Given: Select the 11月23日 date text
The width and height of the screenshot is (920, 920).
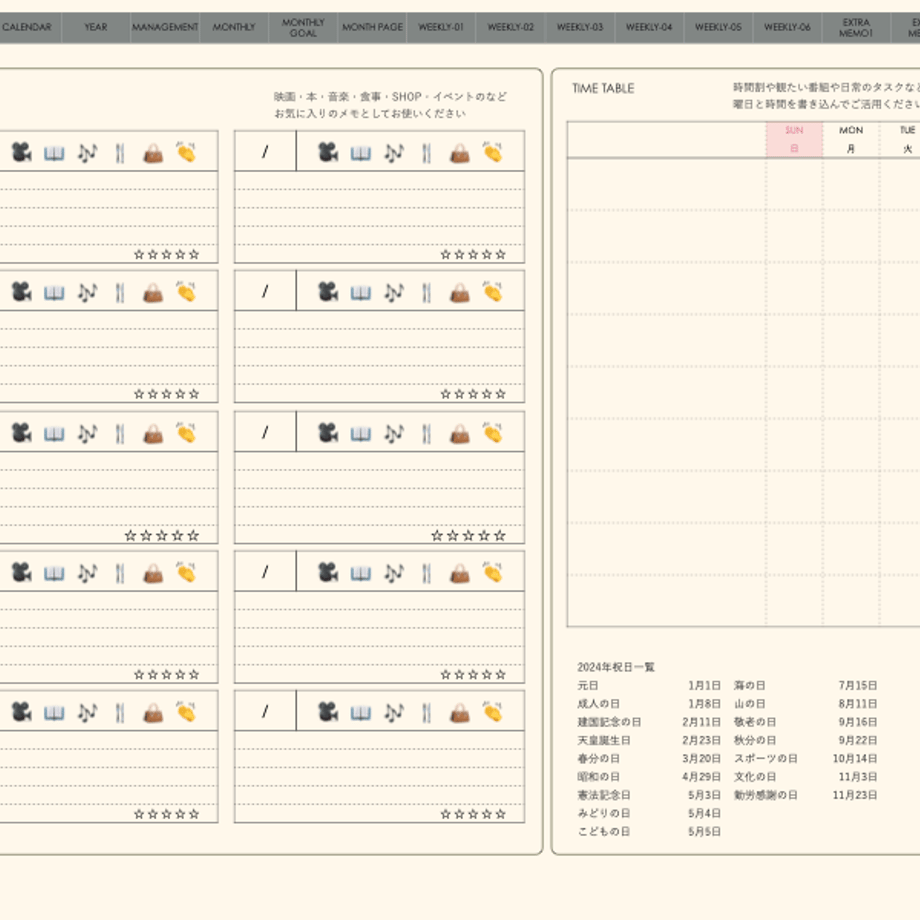Looking at the screenshot, I should click(x=855, y=795).
